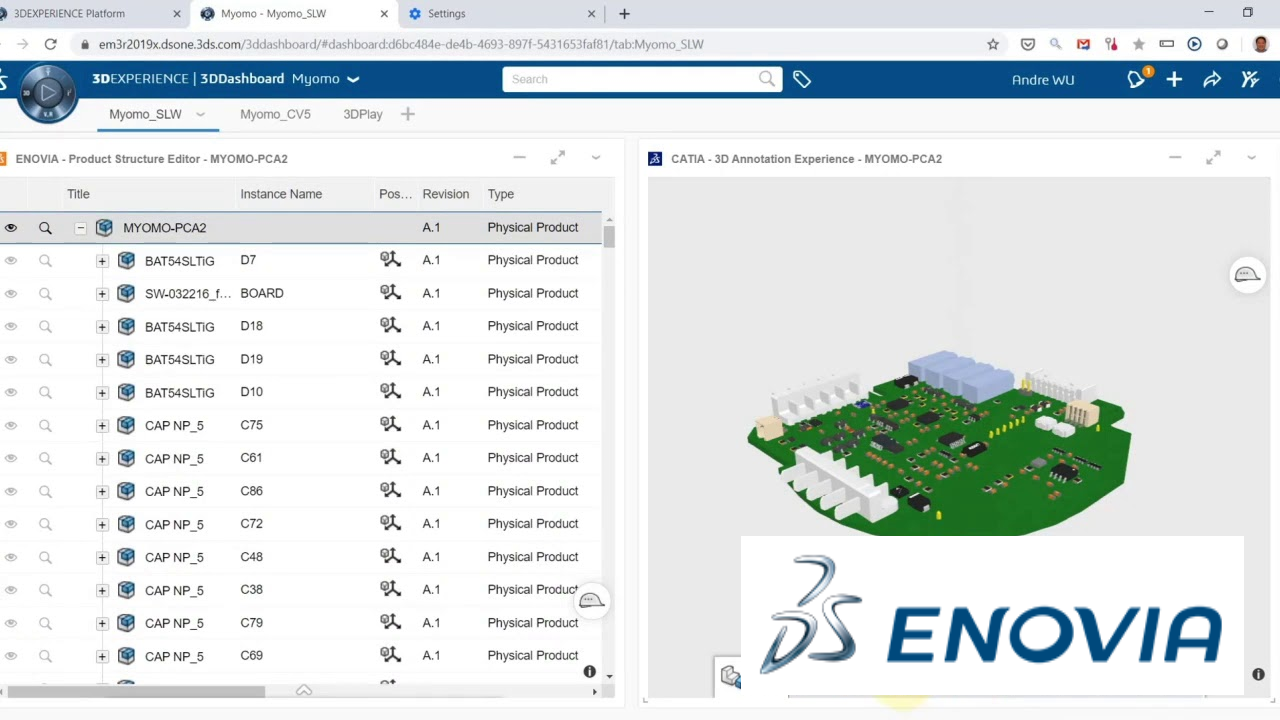Expand the CAP NP_5 C69 node
Viewport: 1280px width, 720px height.
click(102, 657)
